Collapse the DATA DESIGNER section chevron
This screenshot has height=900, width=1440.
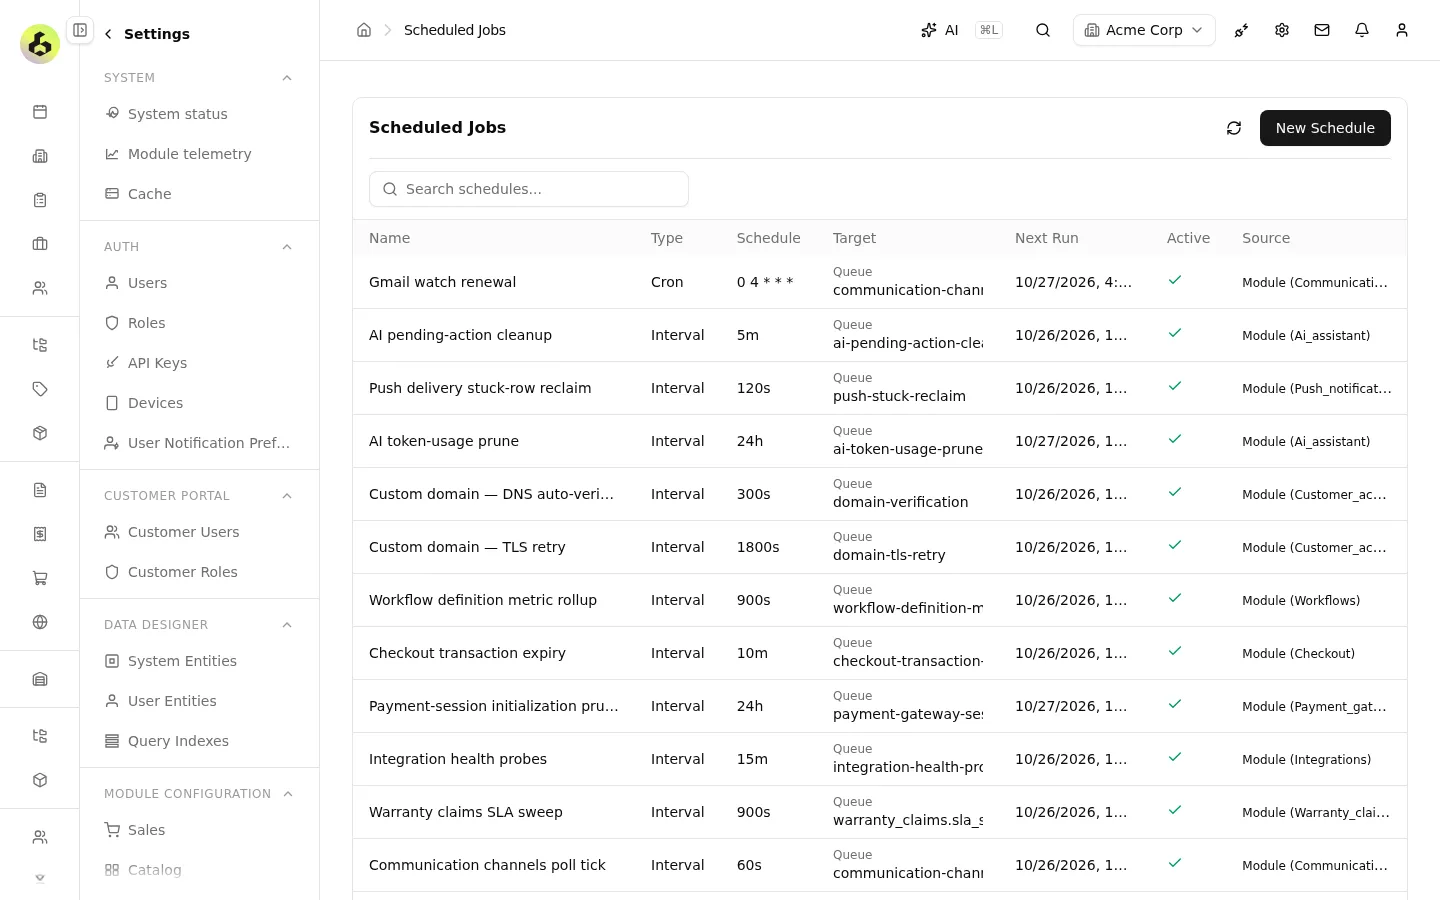[287, 625]
